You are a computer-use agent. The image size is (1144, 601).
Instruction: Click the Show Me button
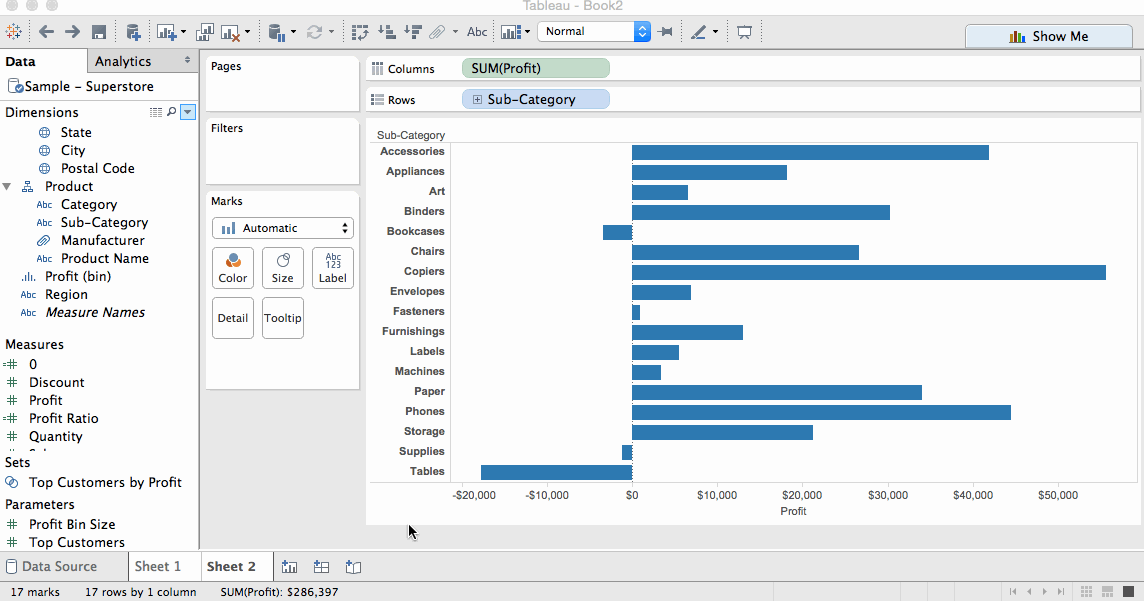point(1048,36)
